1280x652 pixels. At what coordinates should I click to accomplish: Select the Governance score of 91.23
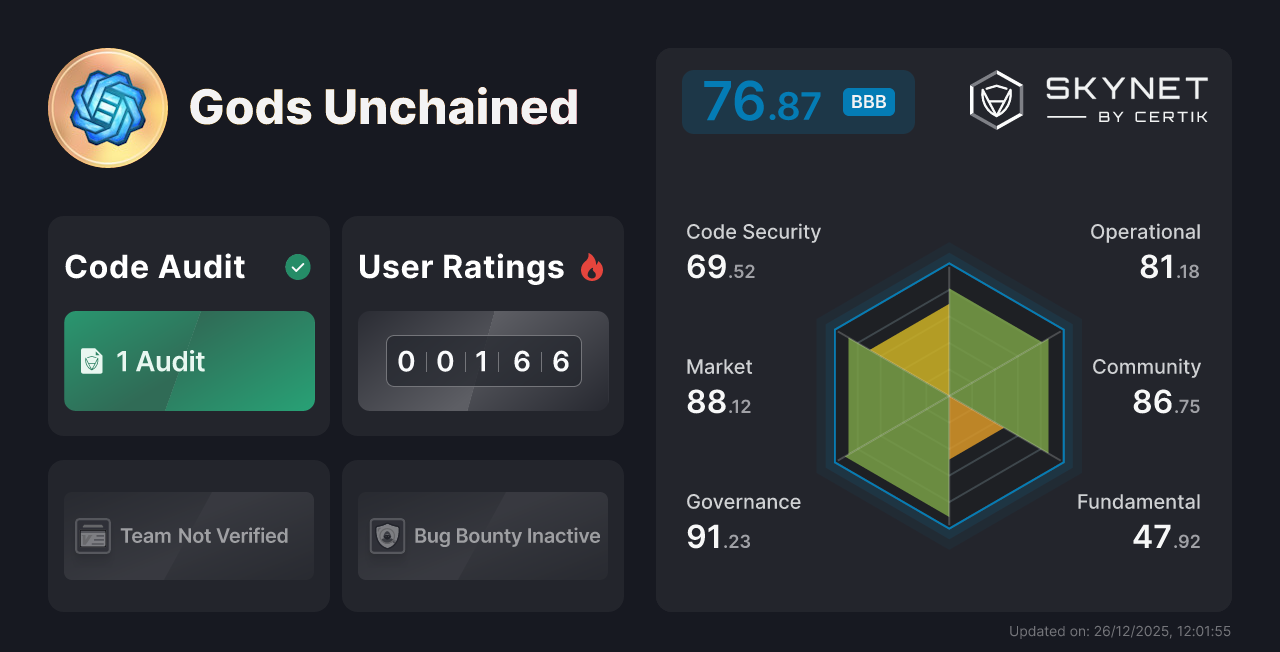tap(720, 520)
